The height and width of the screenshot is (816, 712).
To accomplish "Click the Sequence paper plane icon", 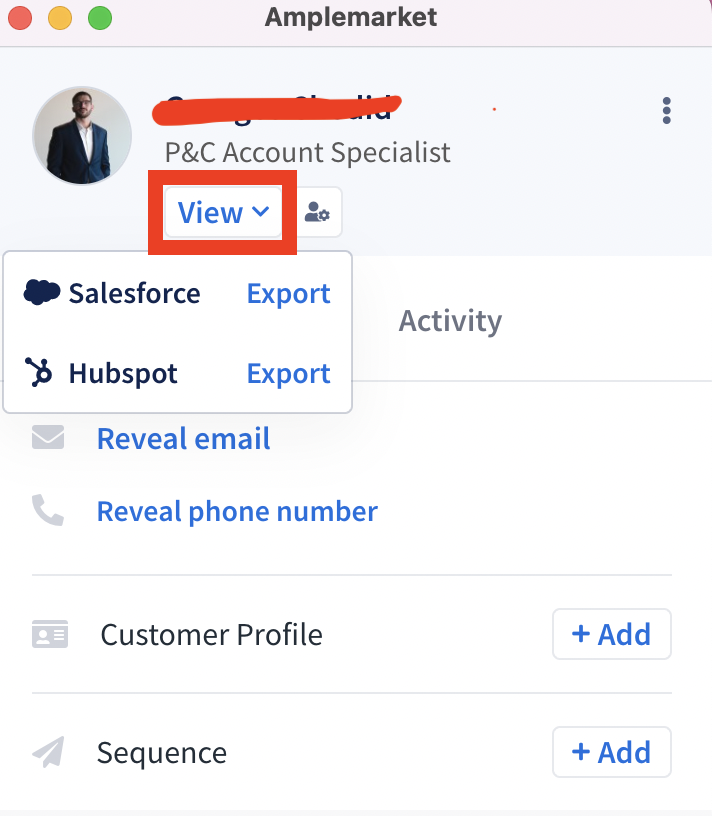I will (x=48, y=751).
